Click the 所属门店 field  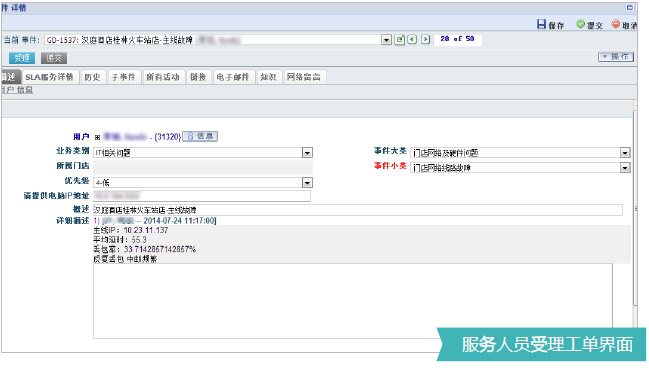203,167
